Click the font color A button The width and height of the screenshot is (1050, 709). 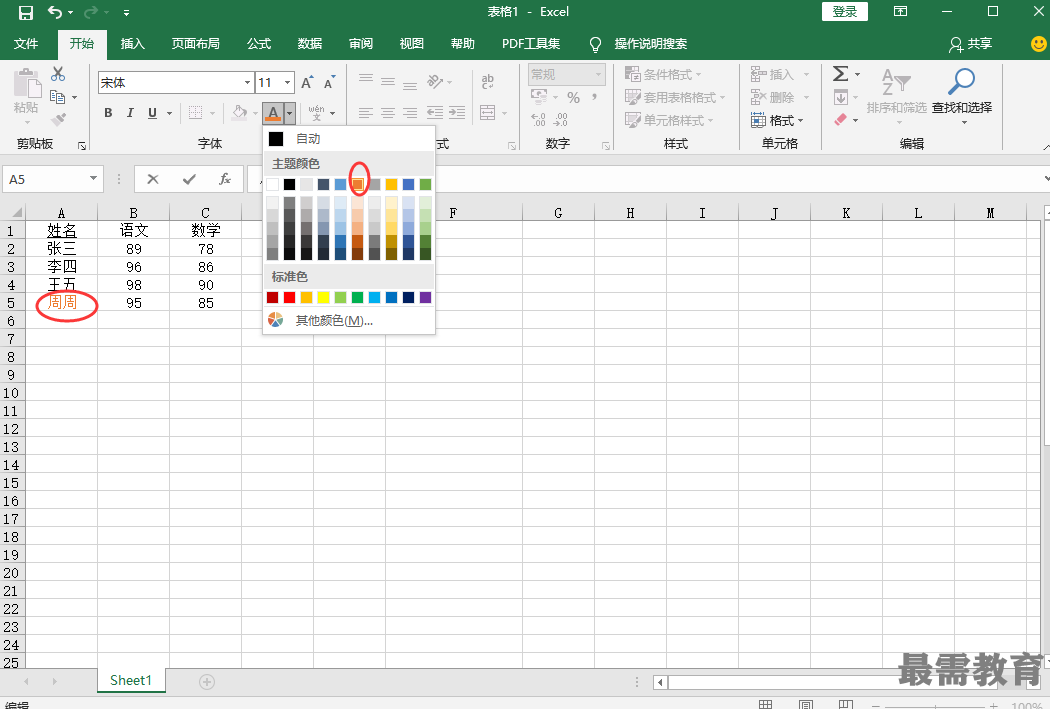[x=273, y=113]
